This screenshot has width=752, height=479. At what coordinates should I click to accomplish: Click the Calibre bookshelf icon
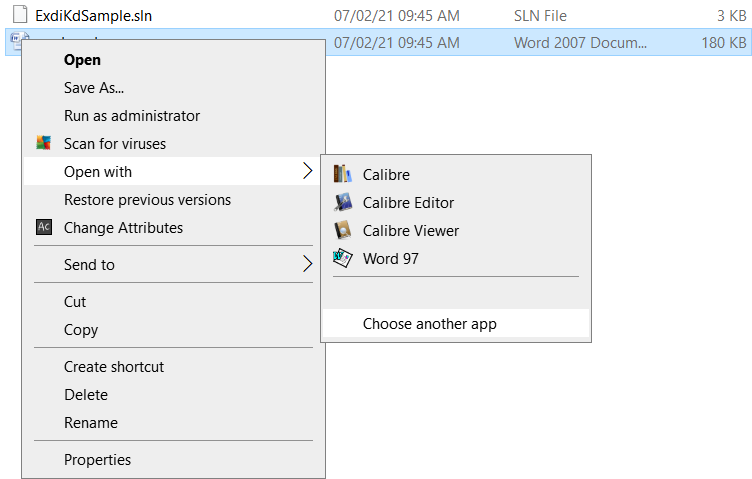(343, 174)
